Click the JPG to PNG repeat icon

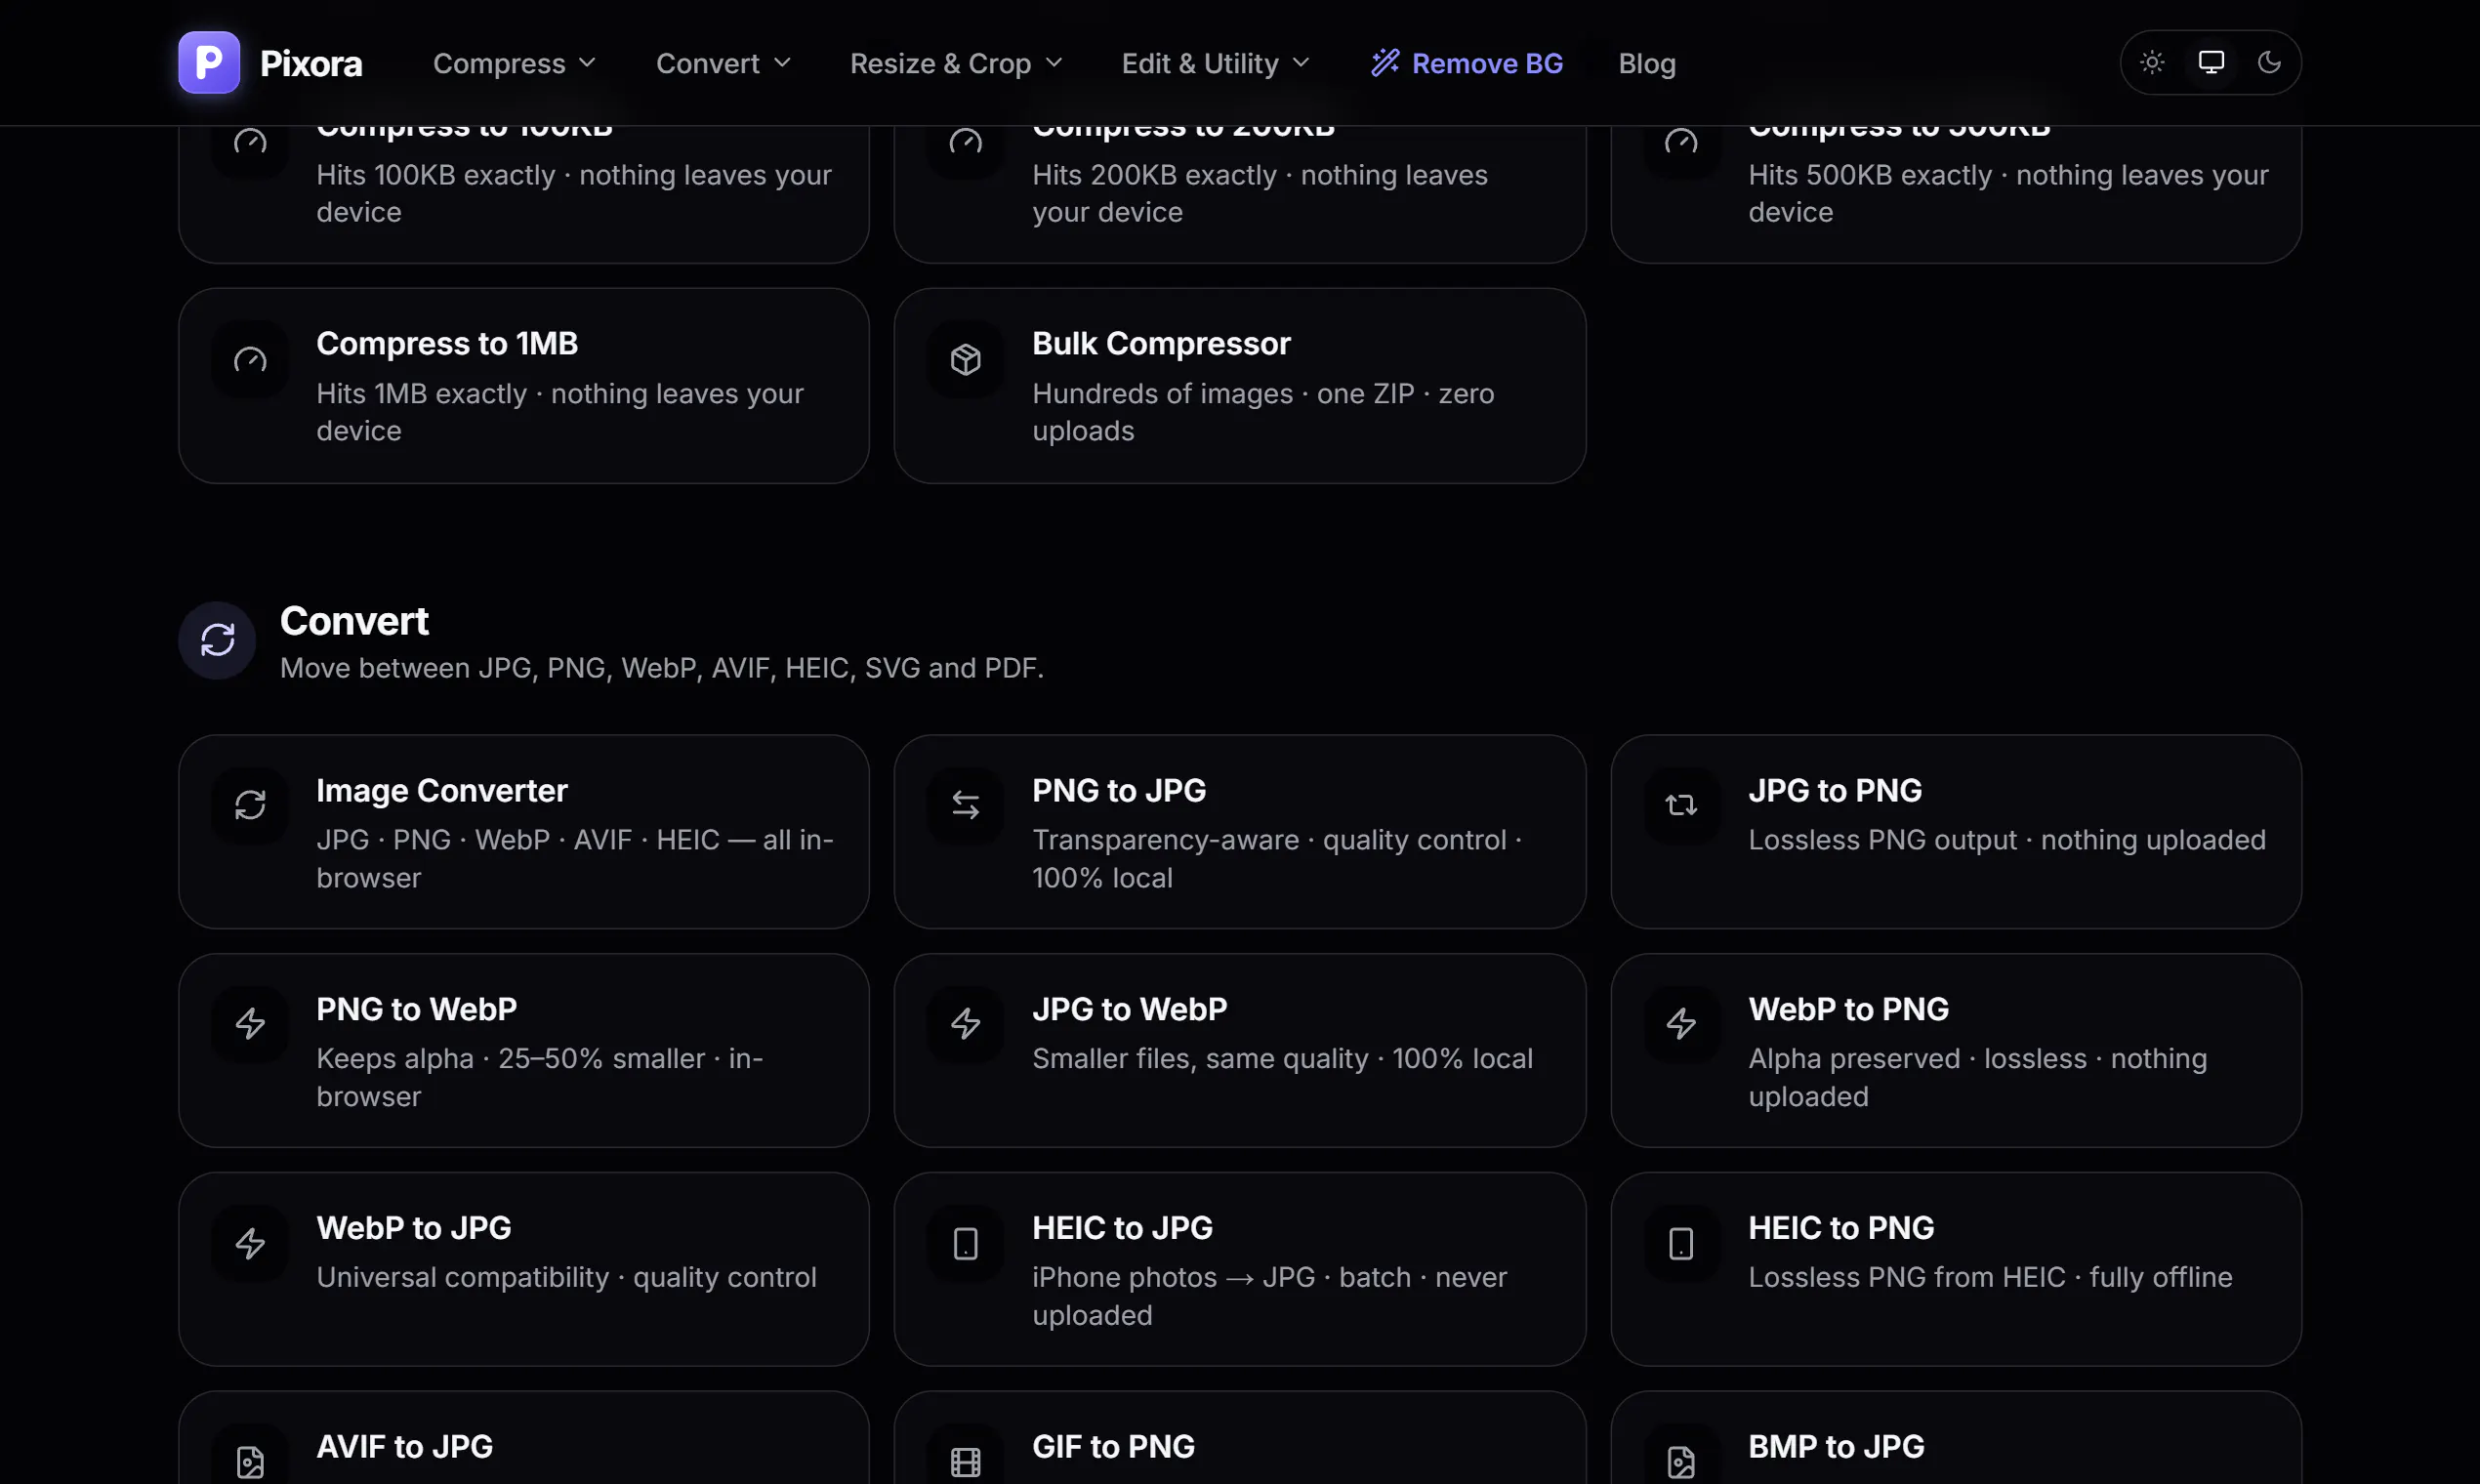click(x=1681, y=805)
